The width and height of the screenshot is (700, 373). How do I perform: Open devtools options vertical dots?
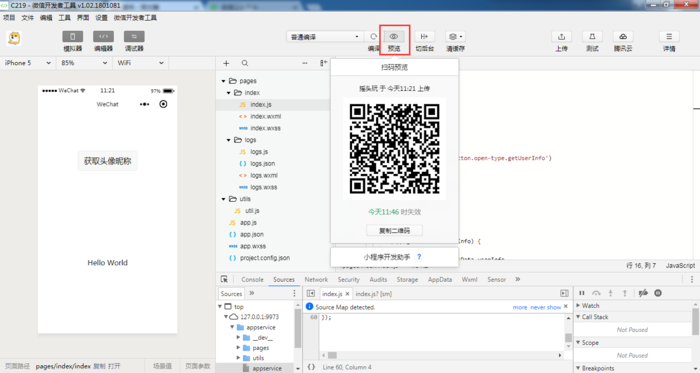click(x=692, y=279)
